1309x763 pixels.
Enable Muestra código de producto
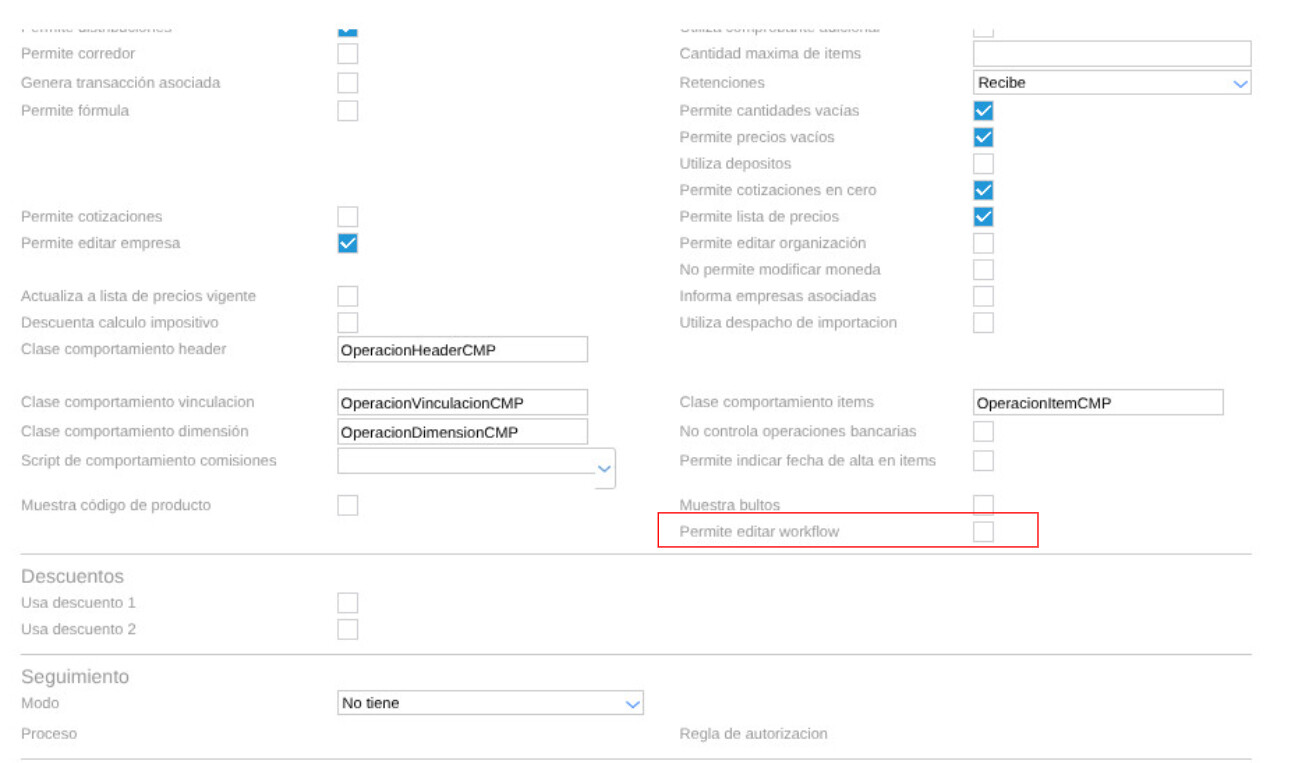click(x=347, y=506)
